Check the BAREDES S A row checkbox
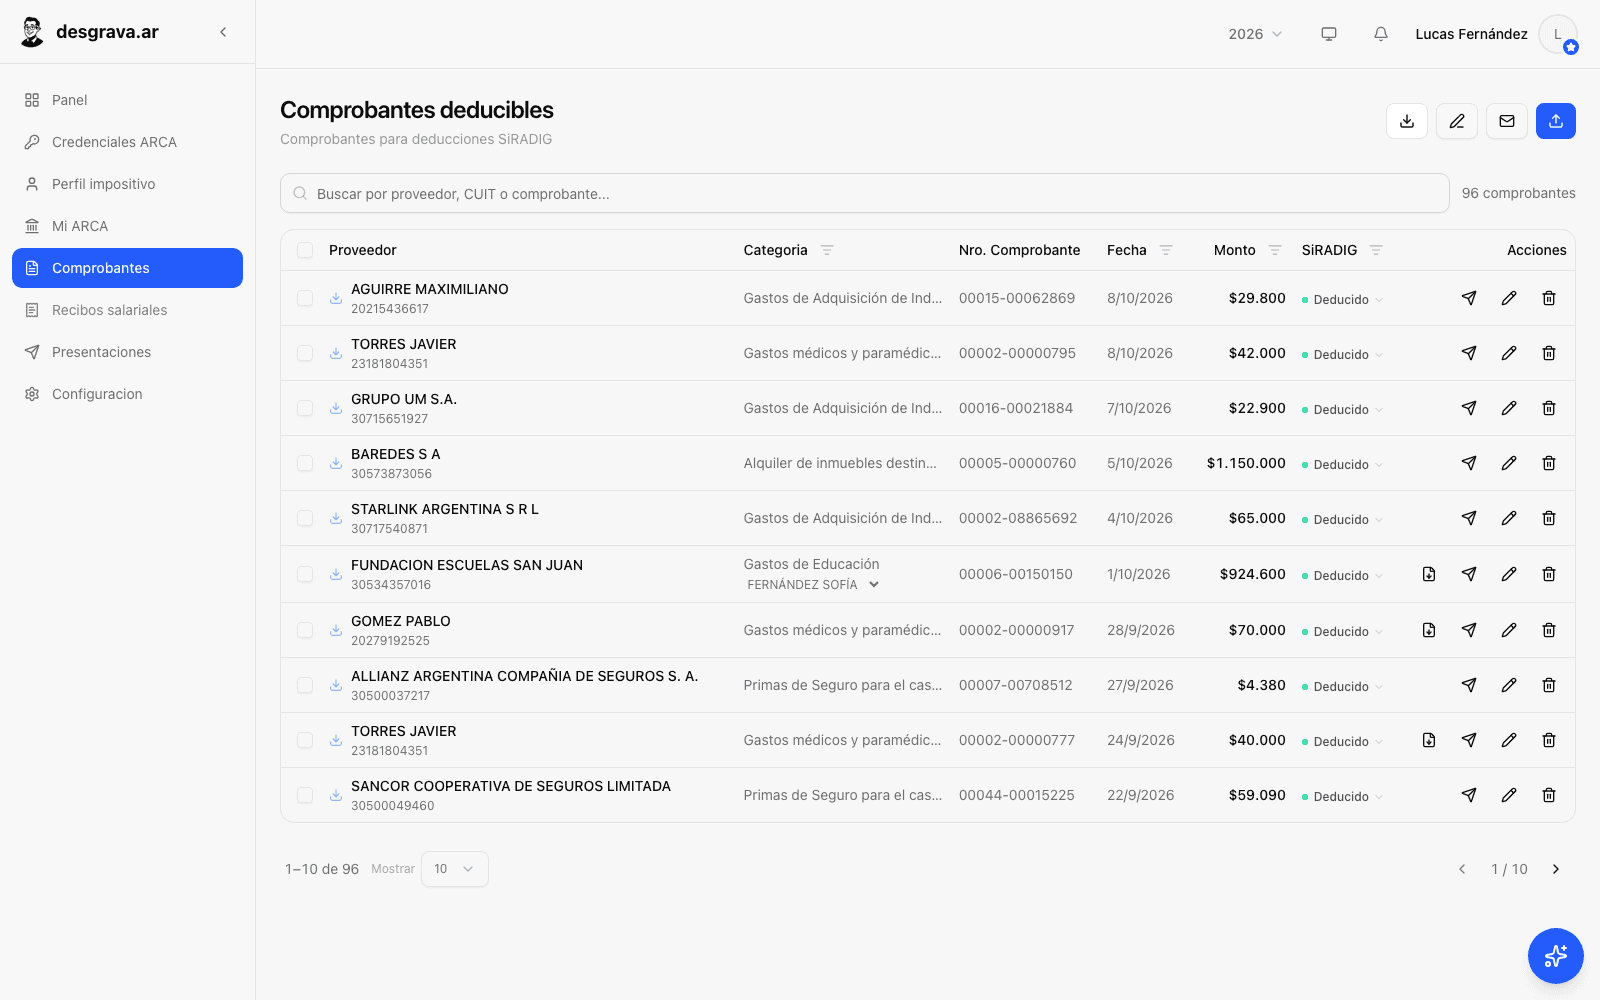Viewport: 1600px width, 1000px height. click(x=305, y=463)
